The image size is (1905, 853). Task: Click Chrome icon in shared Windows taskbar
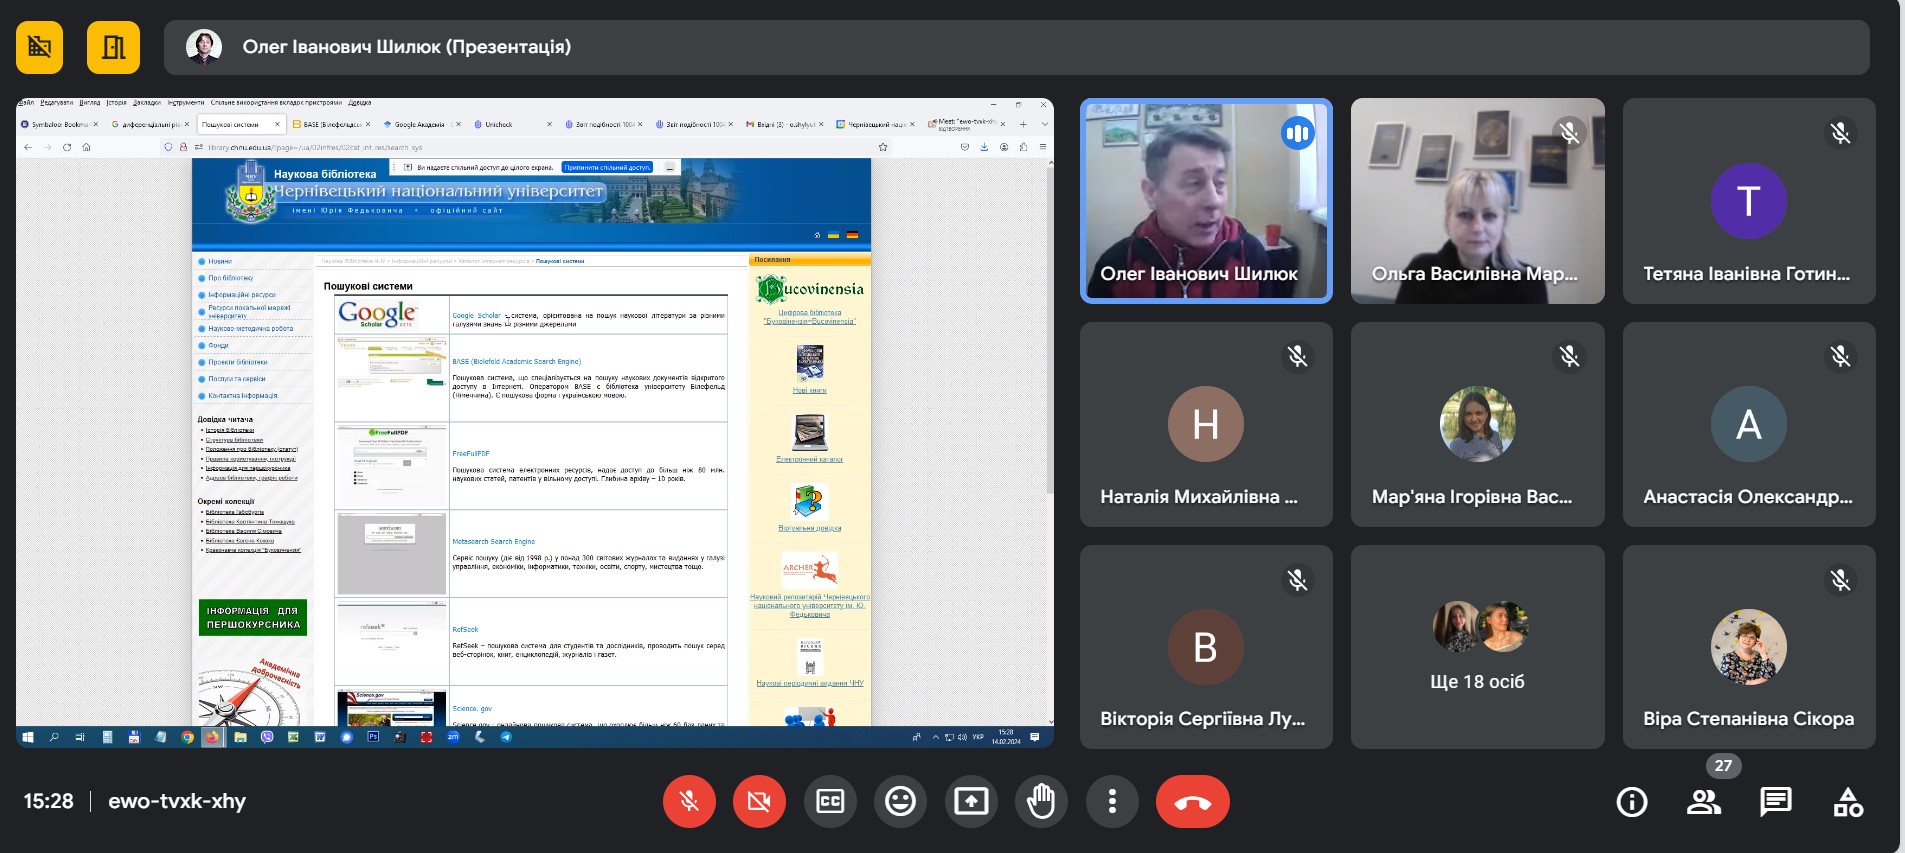tap(187, 737)
